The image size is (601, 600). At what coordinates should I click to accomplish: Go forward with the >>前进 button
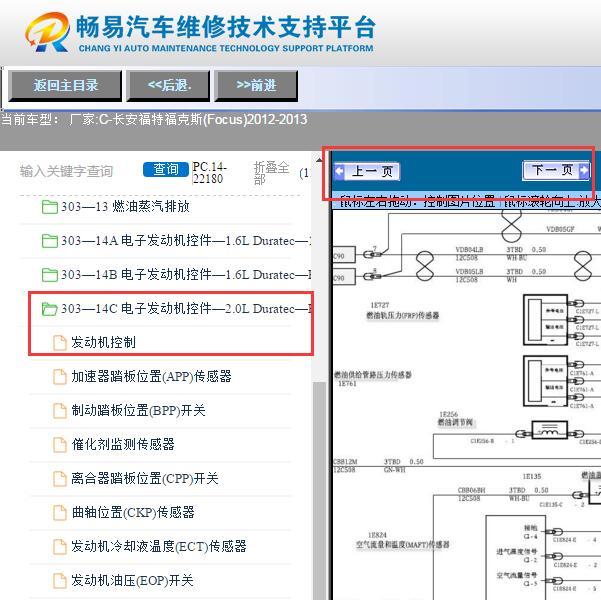[256, 85]
